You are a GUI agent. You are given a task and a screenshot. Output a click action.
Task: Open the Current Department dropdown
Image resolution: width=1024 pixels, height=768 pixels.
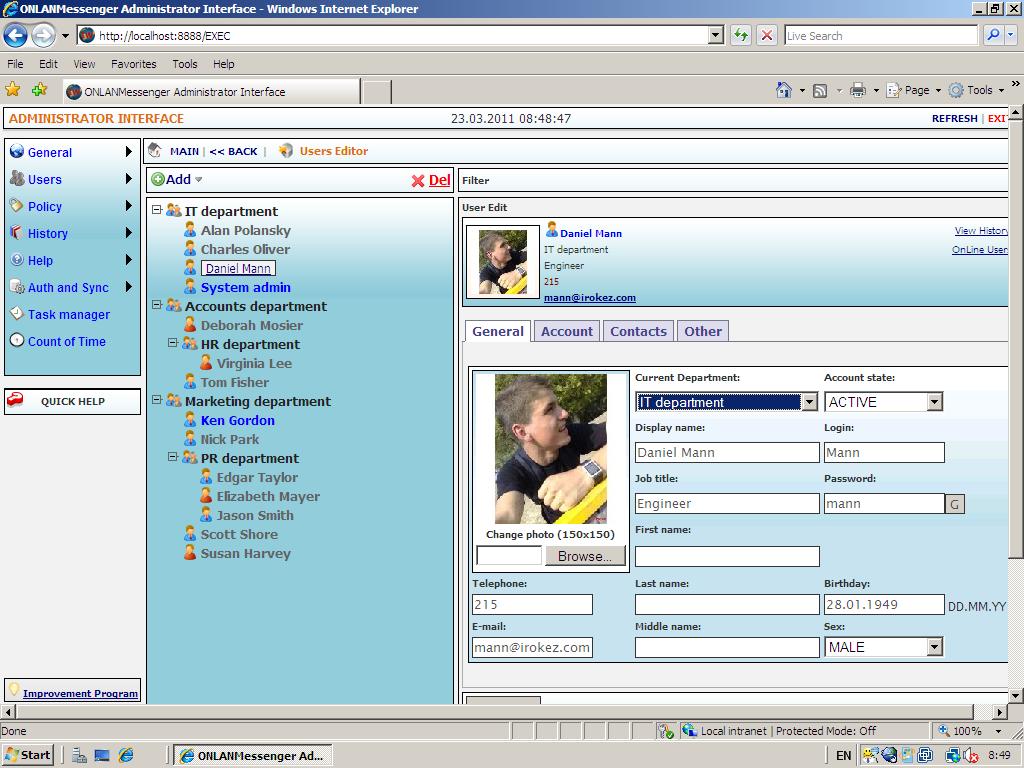[x=809, y=402]
